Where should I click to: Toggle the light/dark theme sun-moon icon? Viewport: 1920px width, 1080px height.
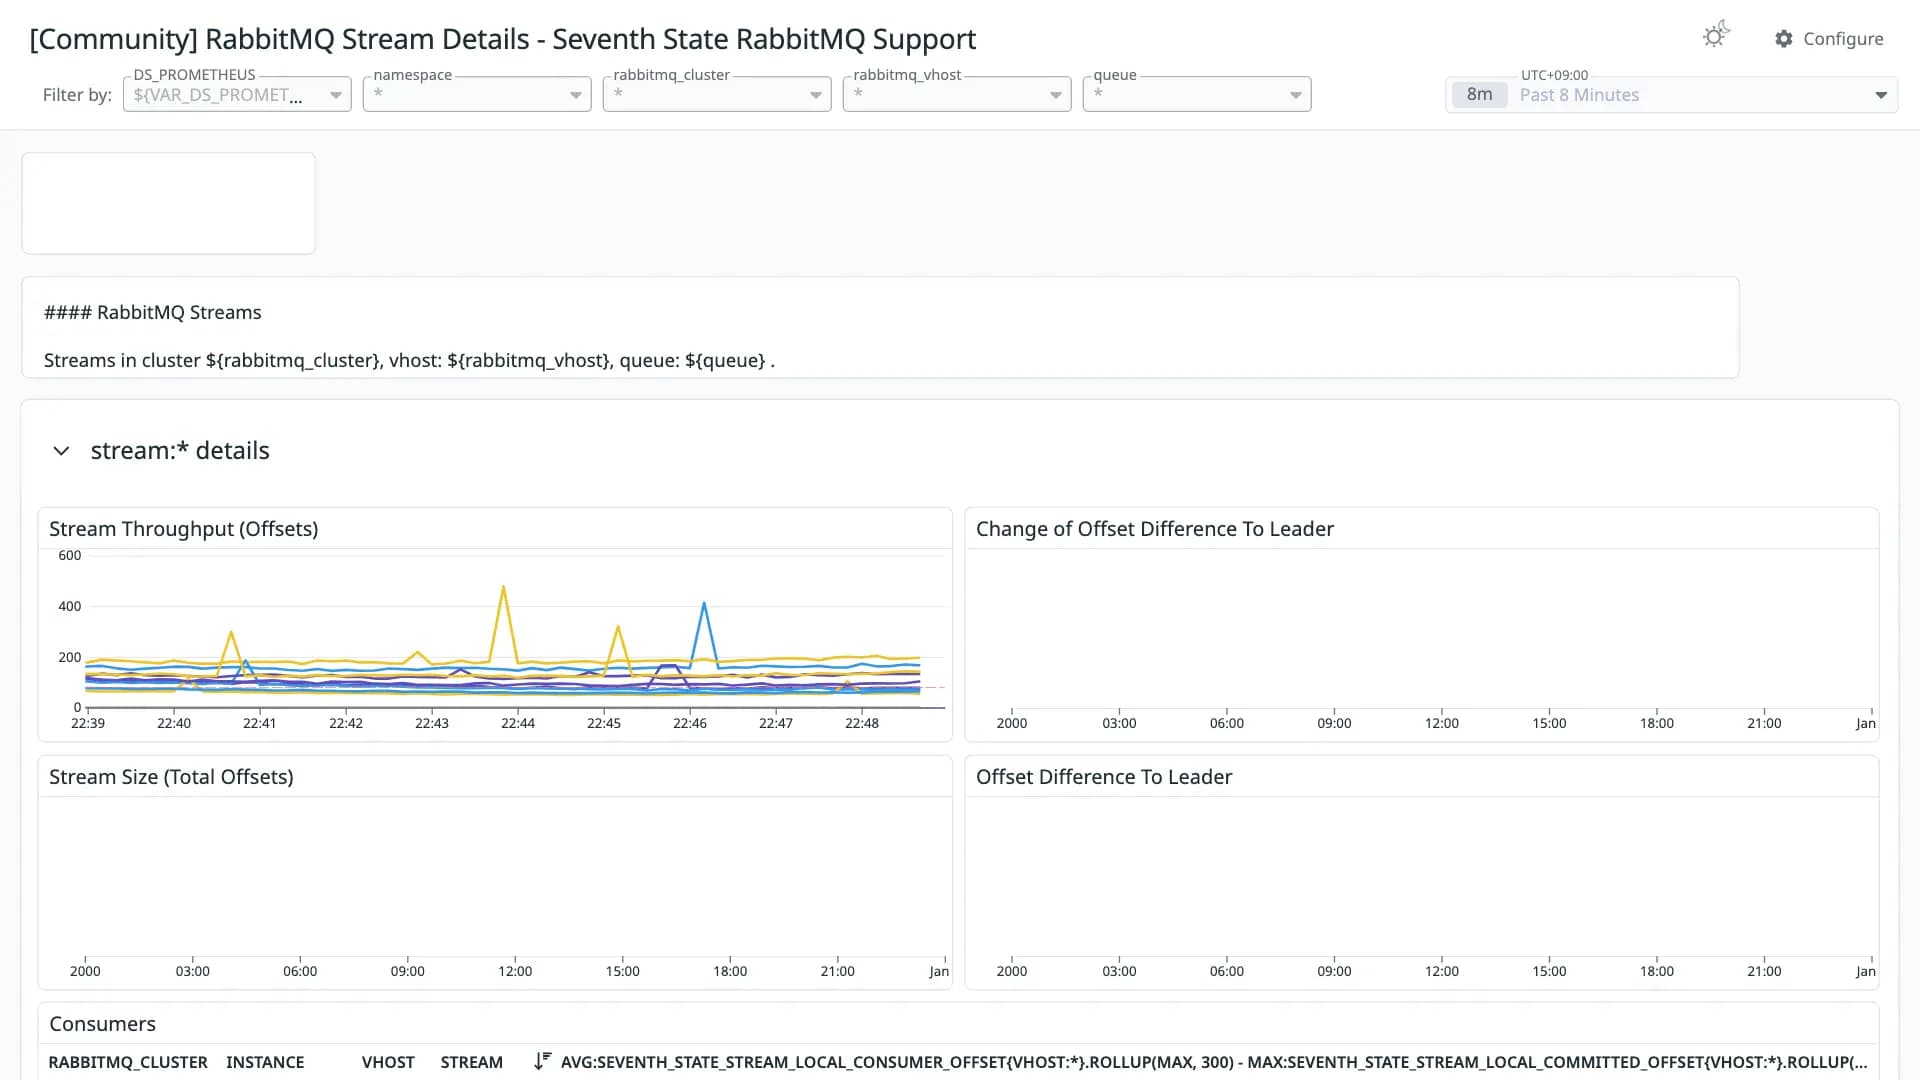pos(1716,35)
